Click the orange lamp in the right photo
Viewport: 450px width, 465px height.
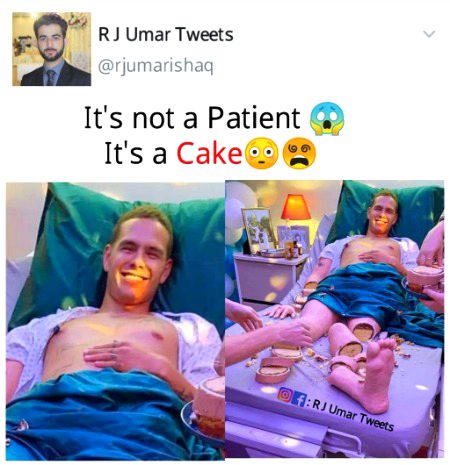[295, 207]
